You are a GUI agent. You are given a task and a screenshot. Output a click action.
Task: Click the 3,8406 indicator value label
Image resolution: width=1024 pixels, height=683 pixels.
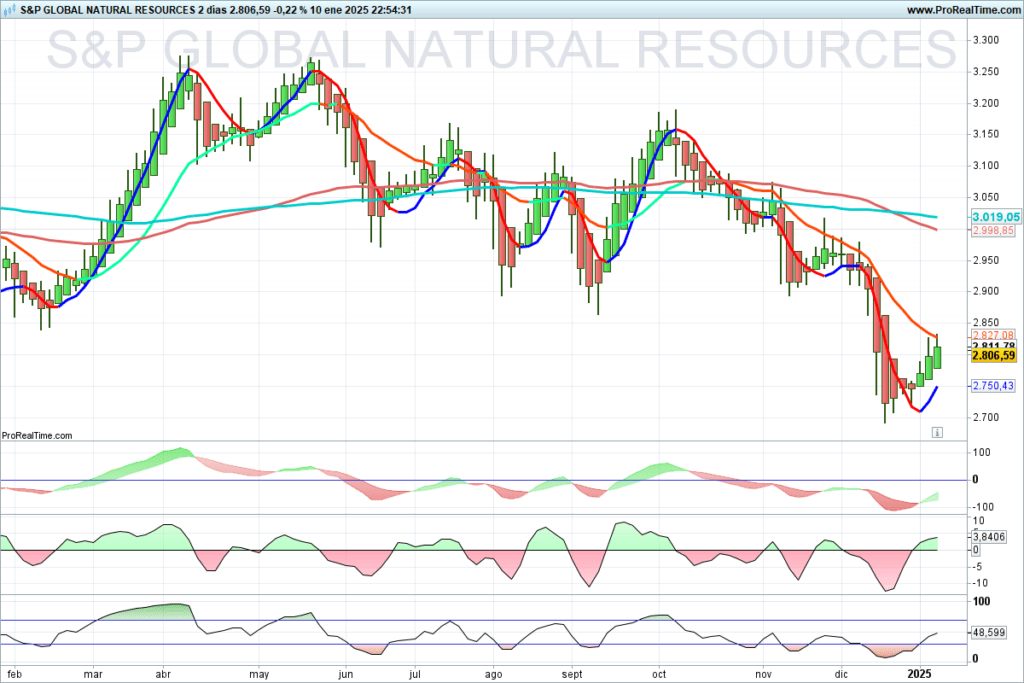989,537
